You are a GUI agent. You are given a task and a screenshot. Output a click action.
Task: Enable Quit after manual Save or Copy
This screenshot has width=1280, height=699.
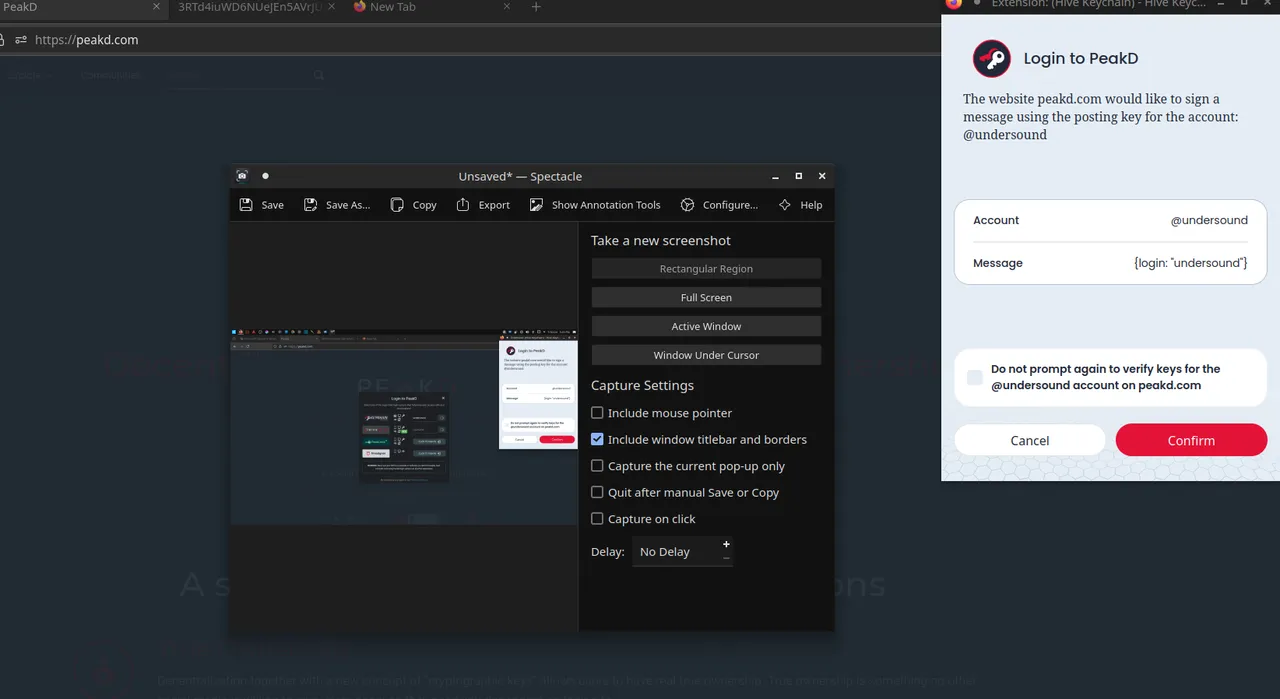597,492
